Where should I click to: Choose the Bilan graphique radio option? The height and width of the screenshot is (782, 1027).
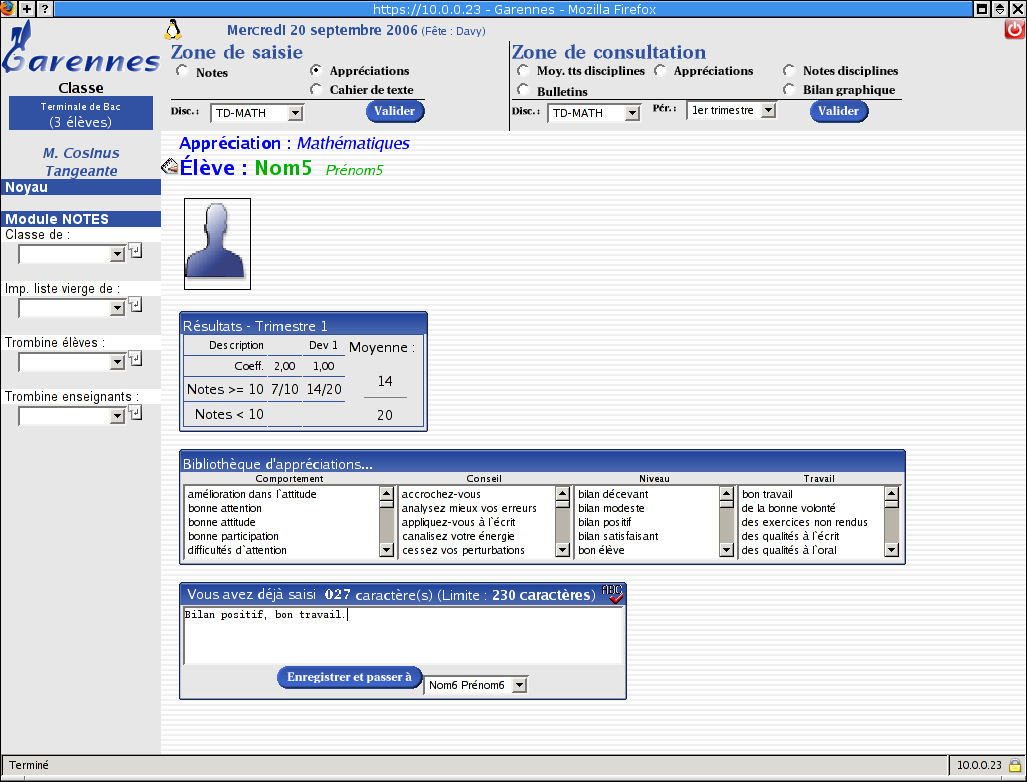point(789,90)
